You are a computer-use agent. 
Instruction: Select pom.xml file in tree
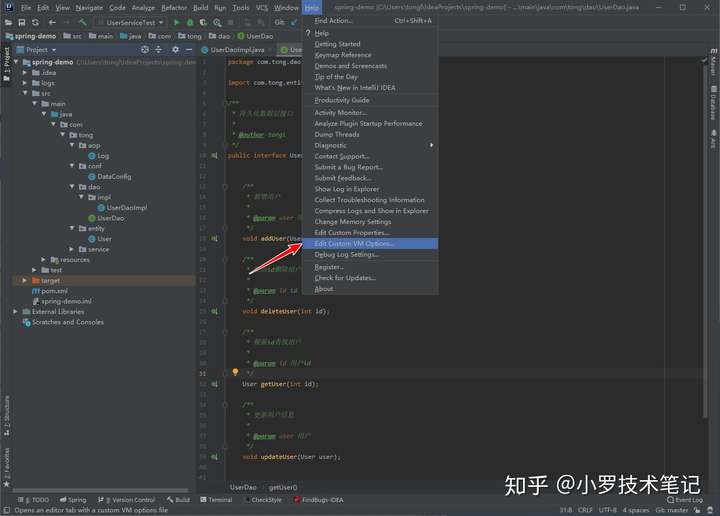pyautogui.click(x=50, y=291)
